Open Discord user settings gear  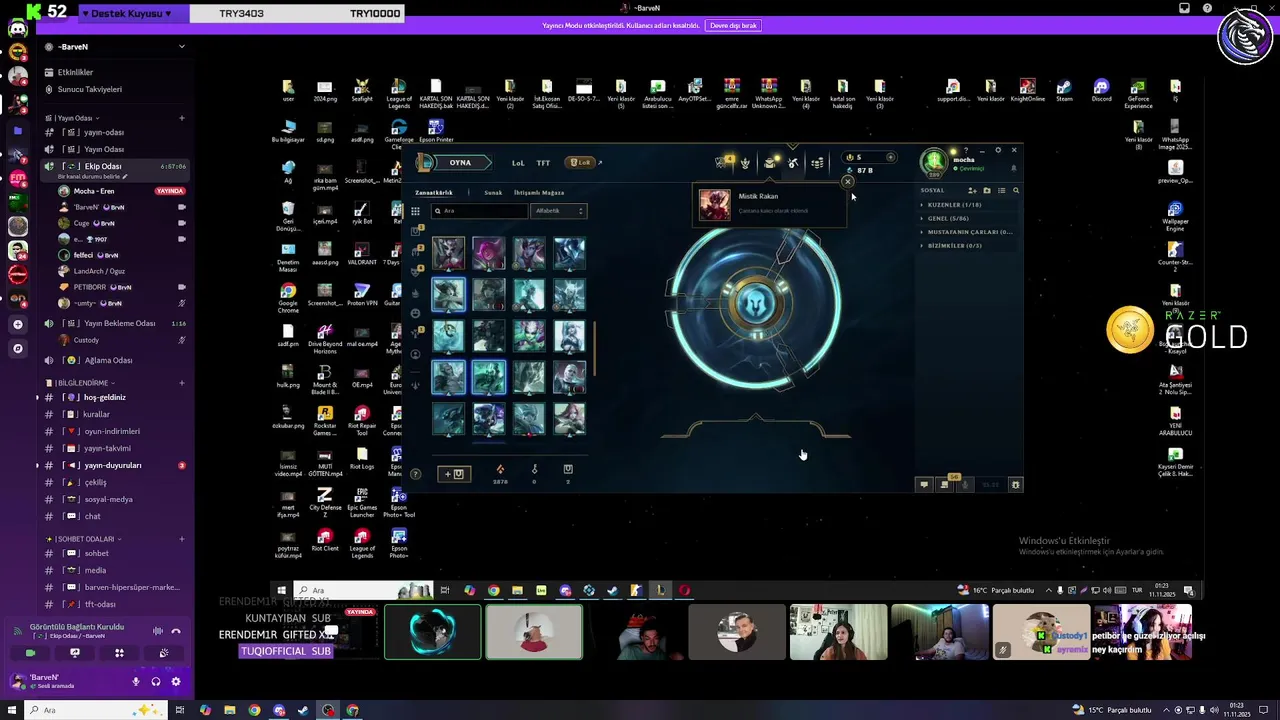[176, 682]
